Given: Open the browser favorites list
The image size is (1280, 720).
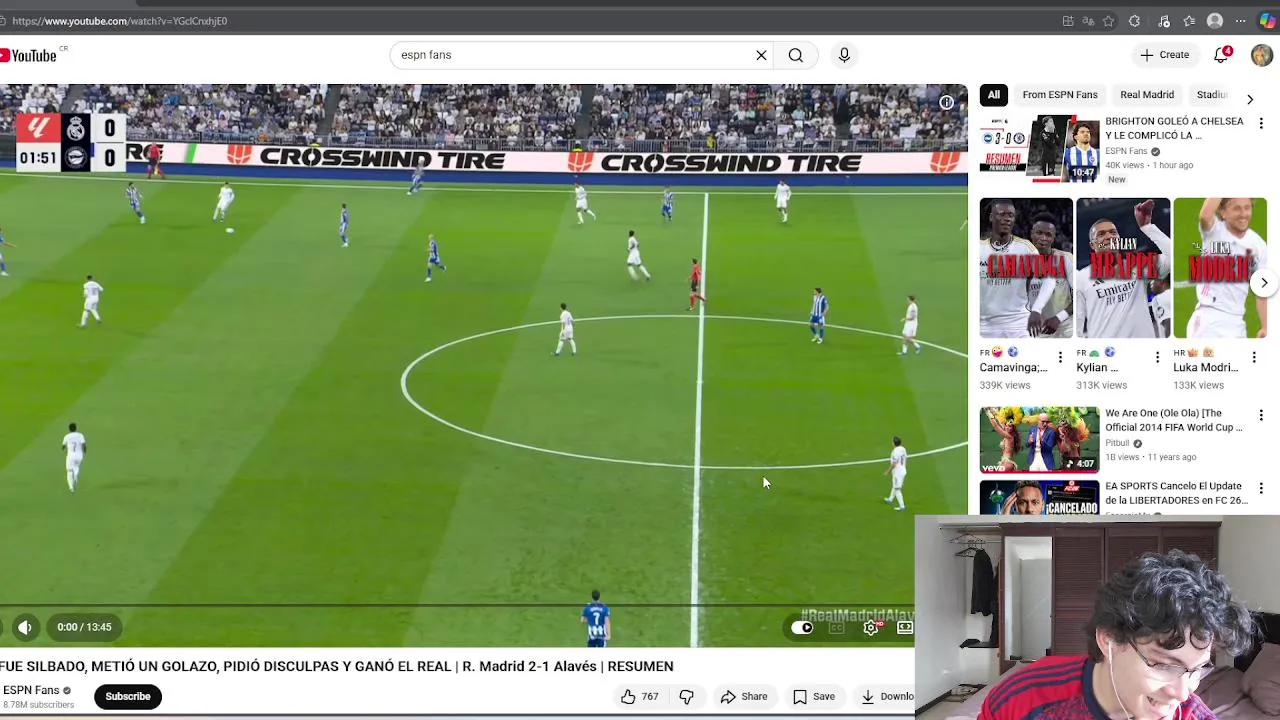Looking at the screenshot, I should (1189, 21).
